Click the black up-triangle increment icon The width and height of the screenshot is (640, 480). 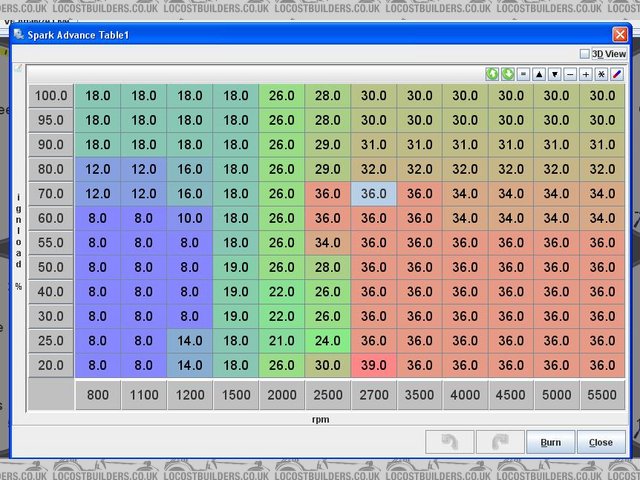(539, 74)
